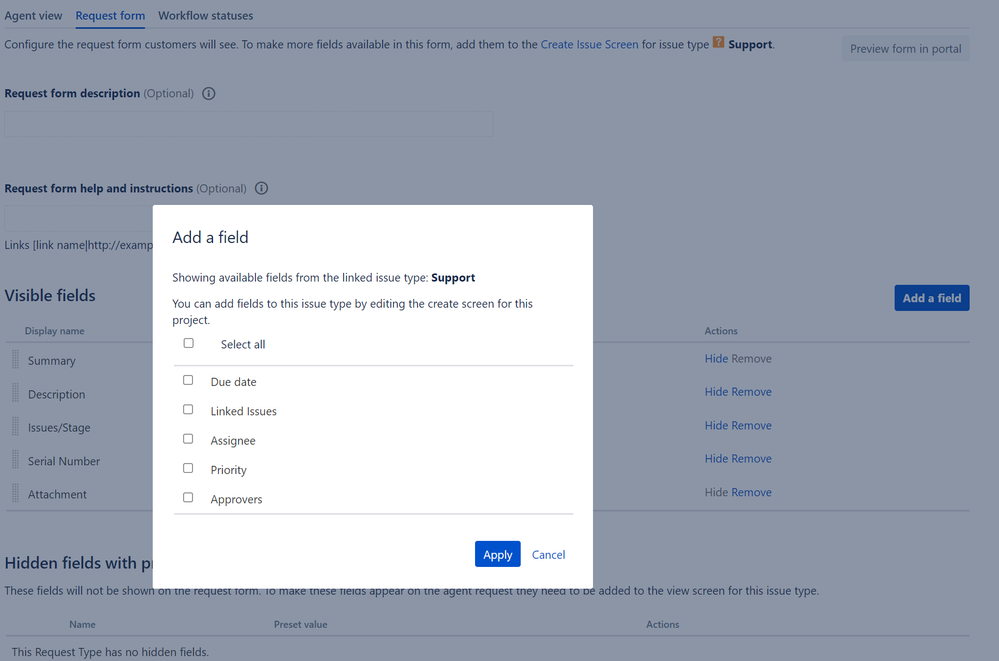Screen dimensions: 999x661
Task: Open the Workflow statuses tab
Action: [205, 15]
